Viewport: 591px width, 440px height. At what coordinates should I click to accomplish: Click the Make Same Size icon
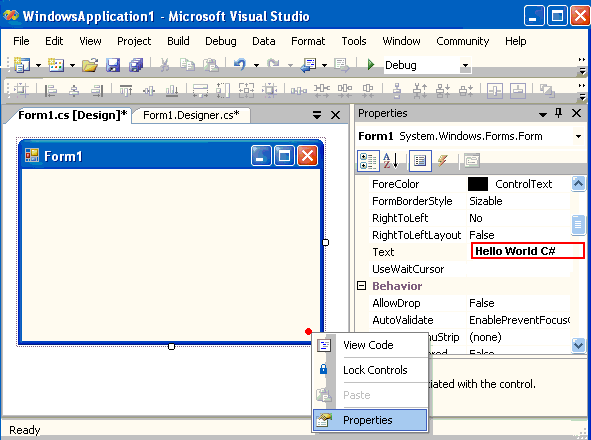tap(246, 90)
